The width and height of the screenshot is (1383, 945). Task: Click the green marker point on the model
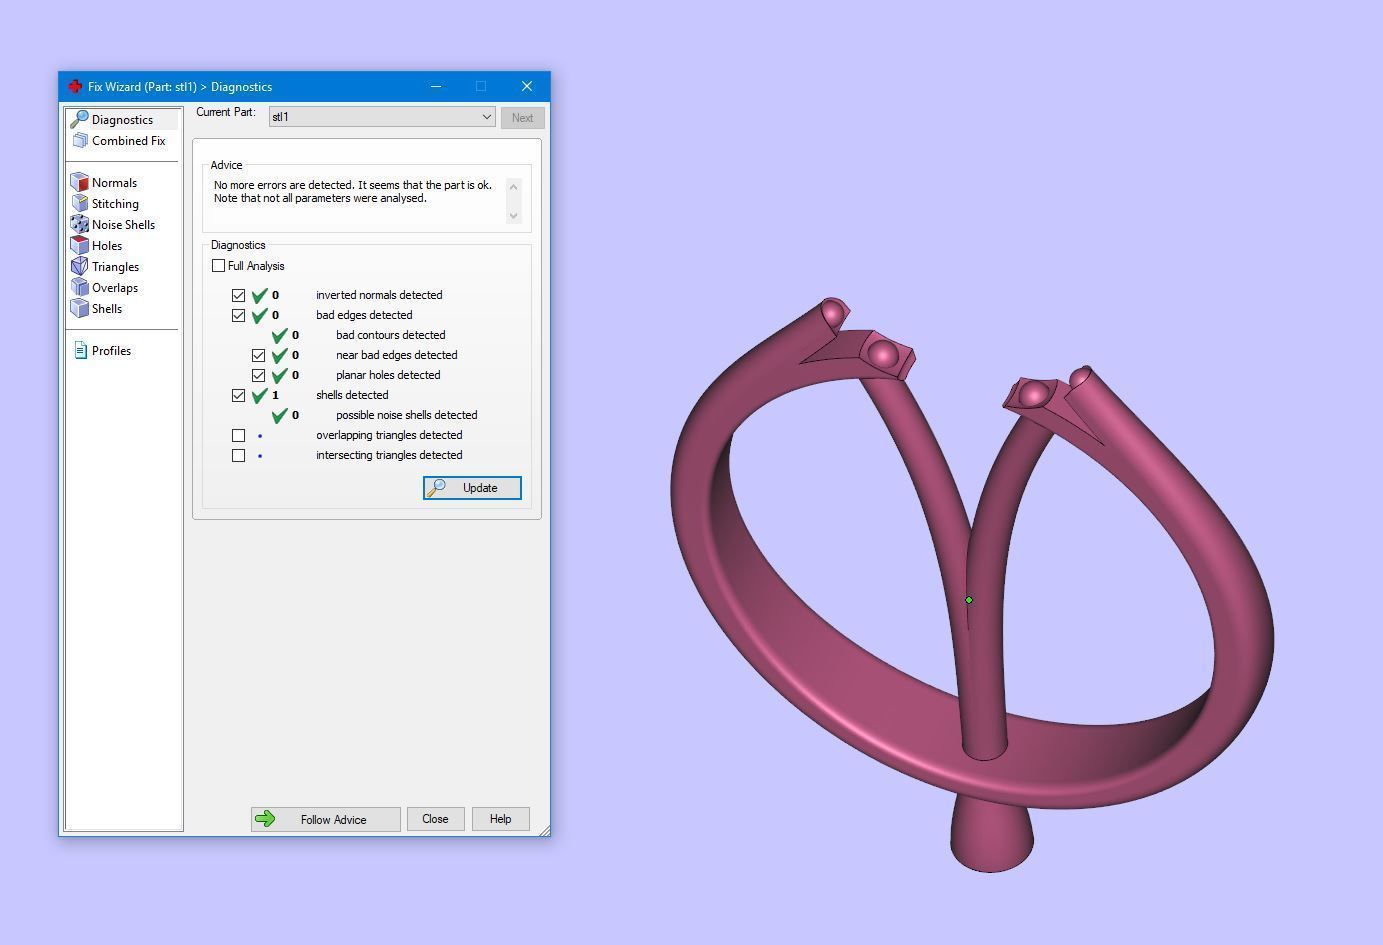[968, 600]
